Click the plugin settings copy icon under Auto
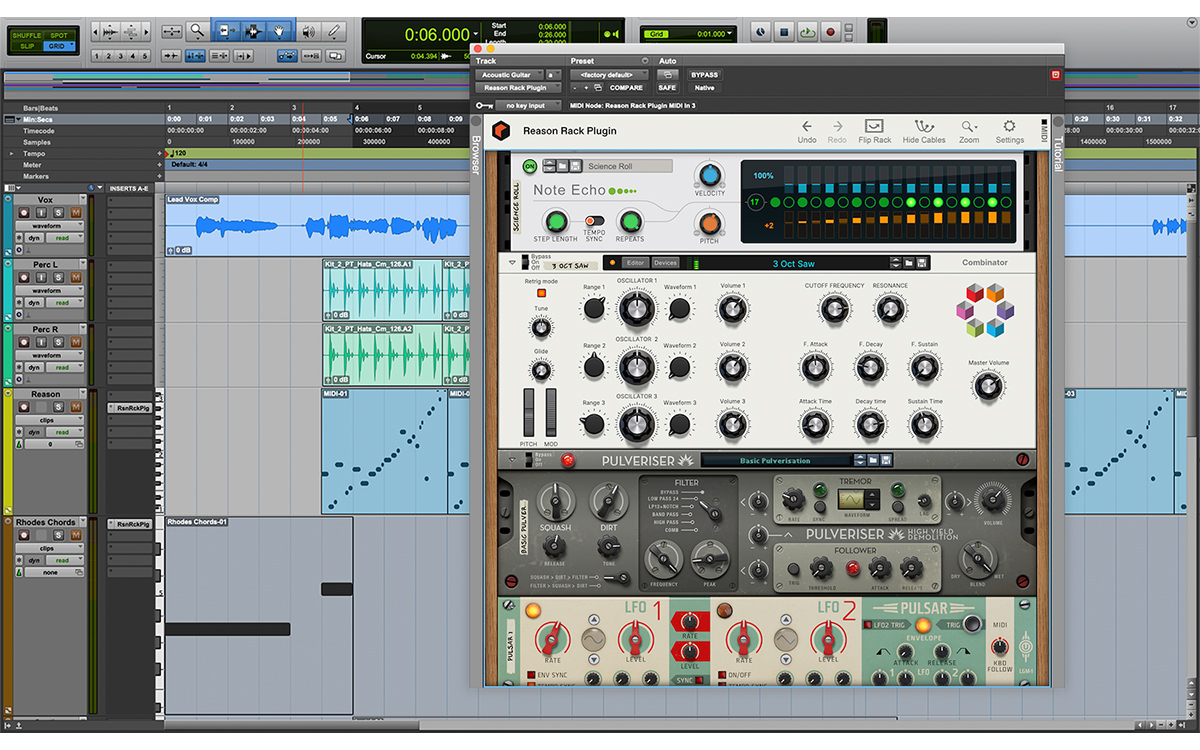1200x750 pixels. tap(669, 75)
